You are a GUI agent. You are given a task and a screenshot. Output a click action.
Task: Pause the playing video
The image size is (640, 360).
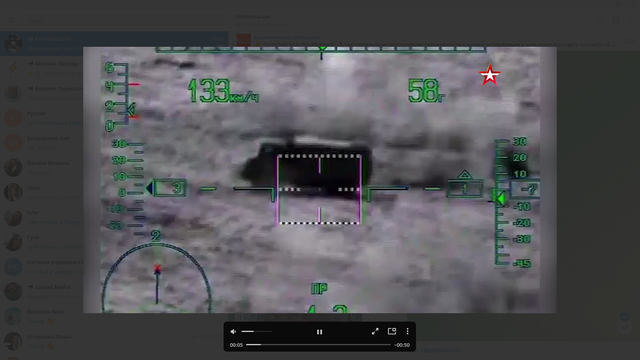point(320,332)
